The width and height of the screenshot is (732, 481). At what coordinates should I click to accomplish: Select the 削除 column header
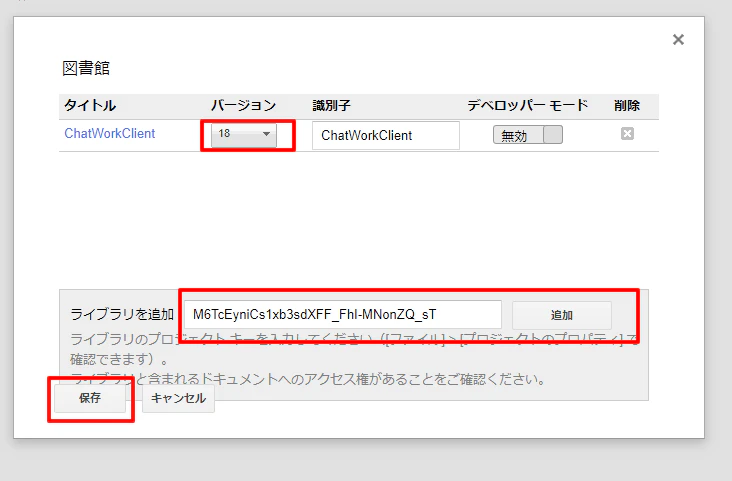[627, 106]
